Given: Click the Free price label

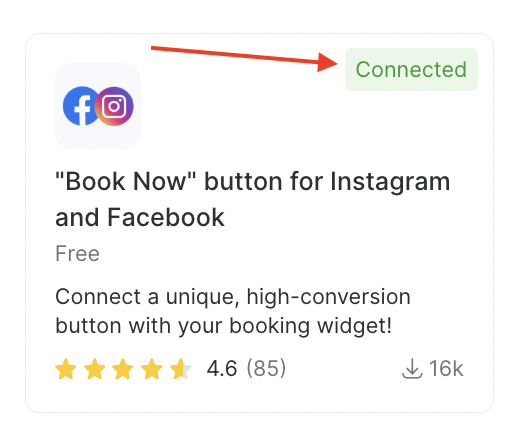Looking at the screenshot, I should click(x=77, y=254).
